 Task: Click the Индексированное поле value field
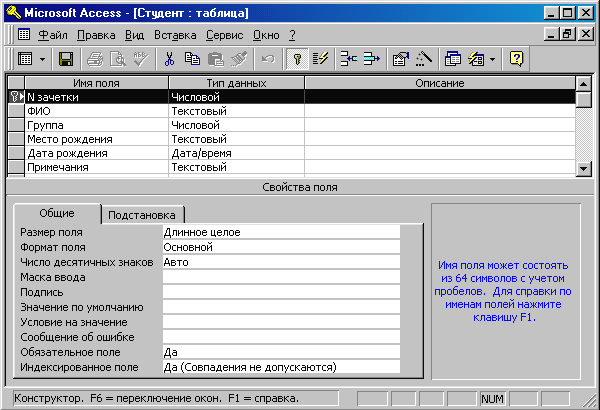click(x=281, y=367)
